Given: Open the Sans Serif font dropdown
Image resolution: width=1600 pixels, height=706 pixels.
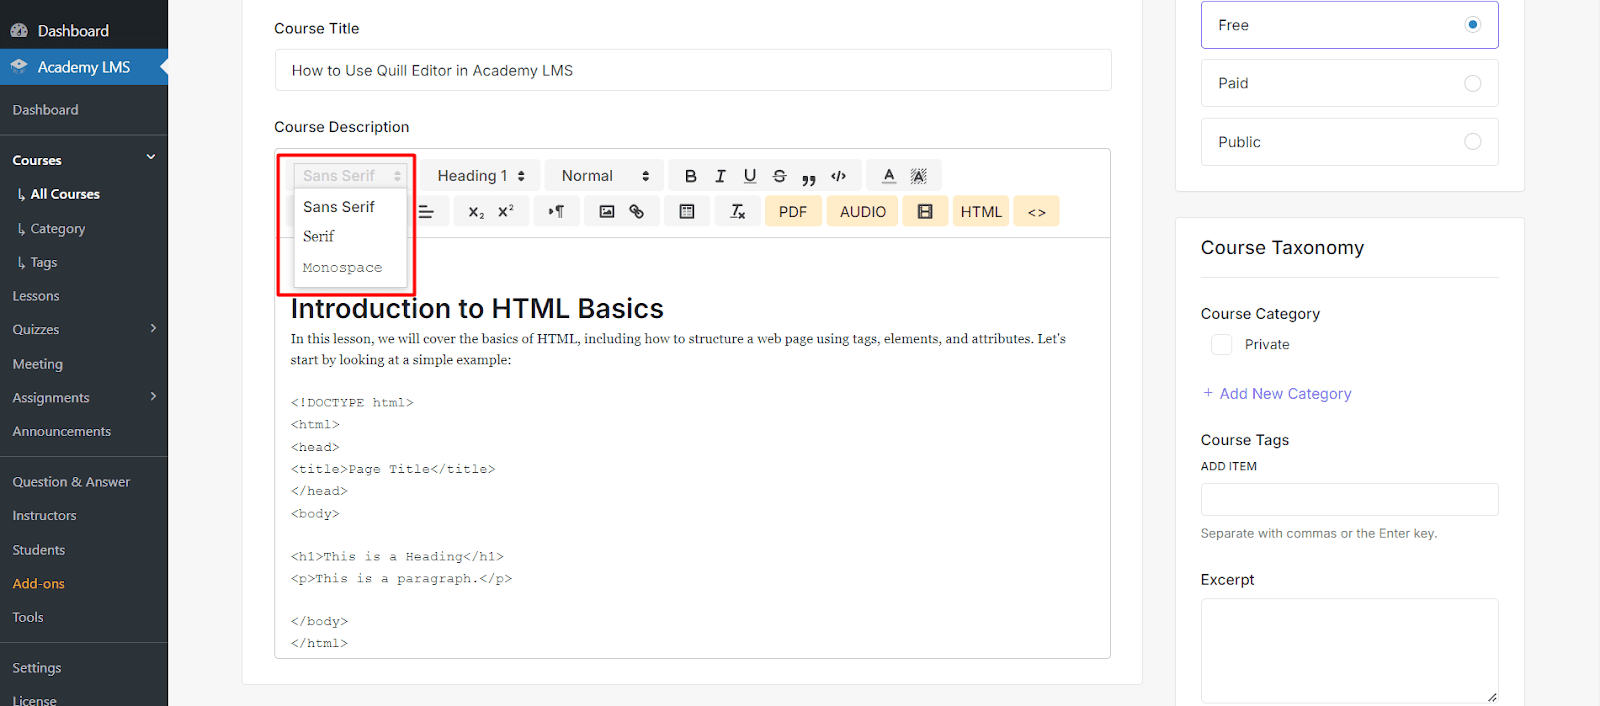Looking at the screenshot, I should (350, 176).
